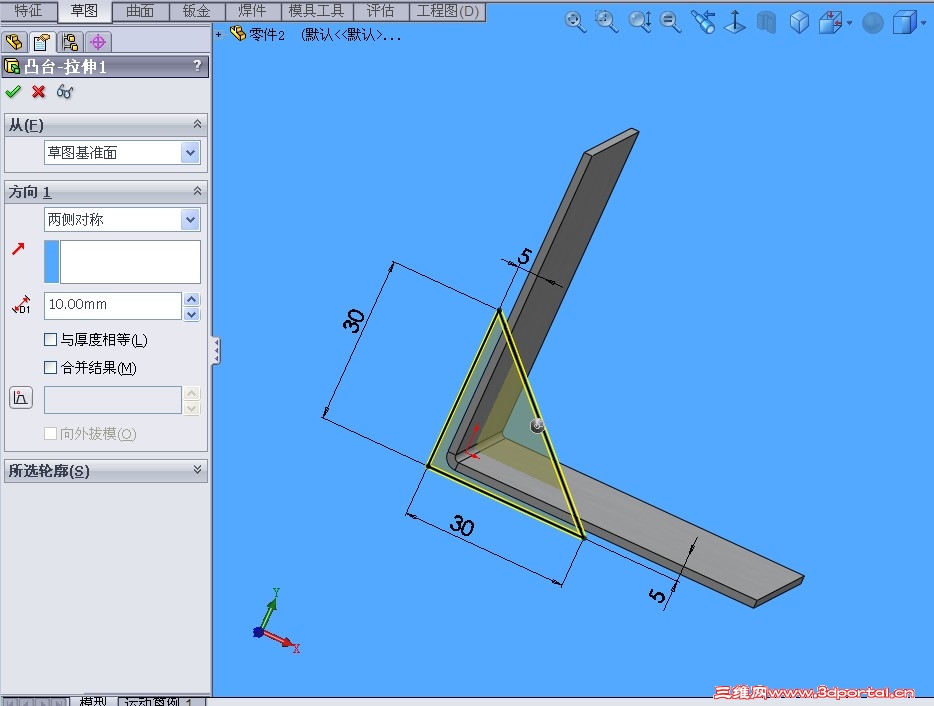Click Zoom In/Out icon
The width and height of the screenshot is (934, 706).
point(640,22)
